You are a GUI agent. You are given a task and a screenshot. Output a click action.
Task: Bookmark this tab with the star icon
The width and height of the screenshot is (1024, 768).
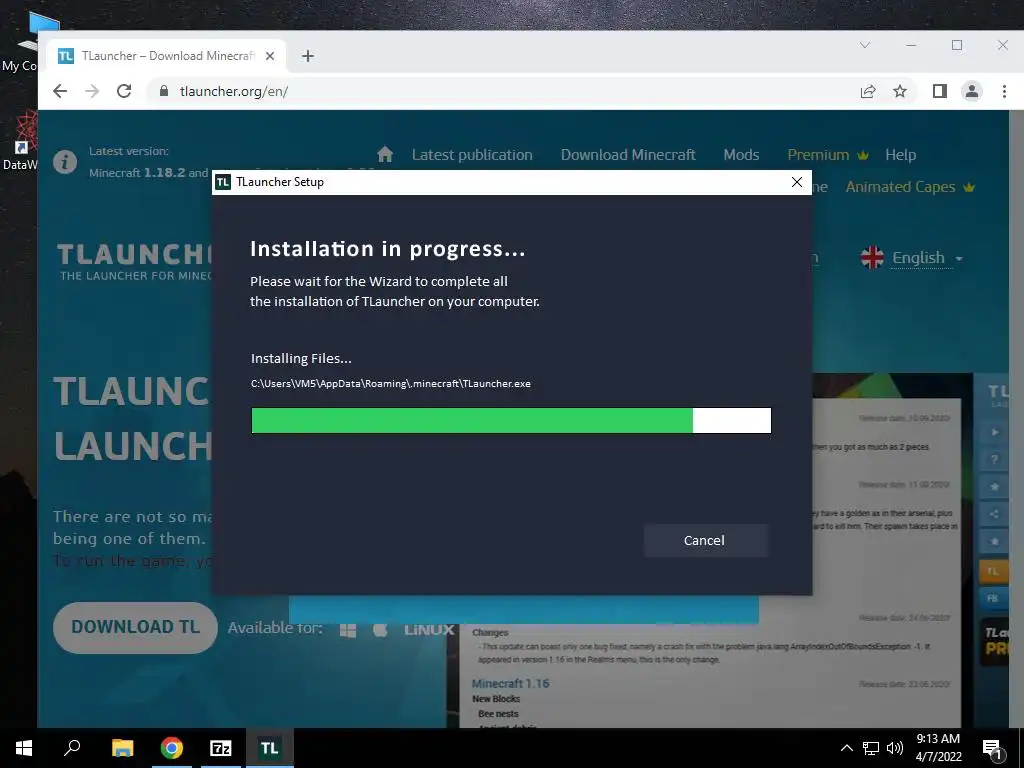[x=900, y=91]
